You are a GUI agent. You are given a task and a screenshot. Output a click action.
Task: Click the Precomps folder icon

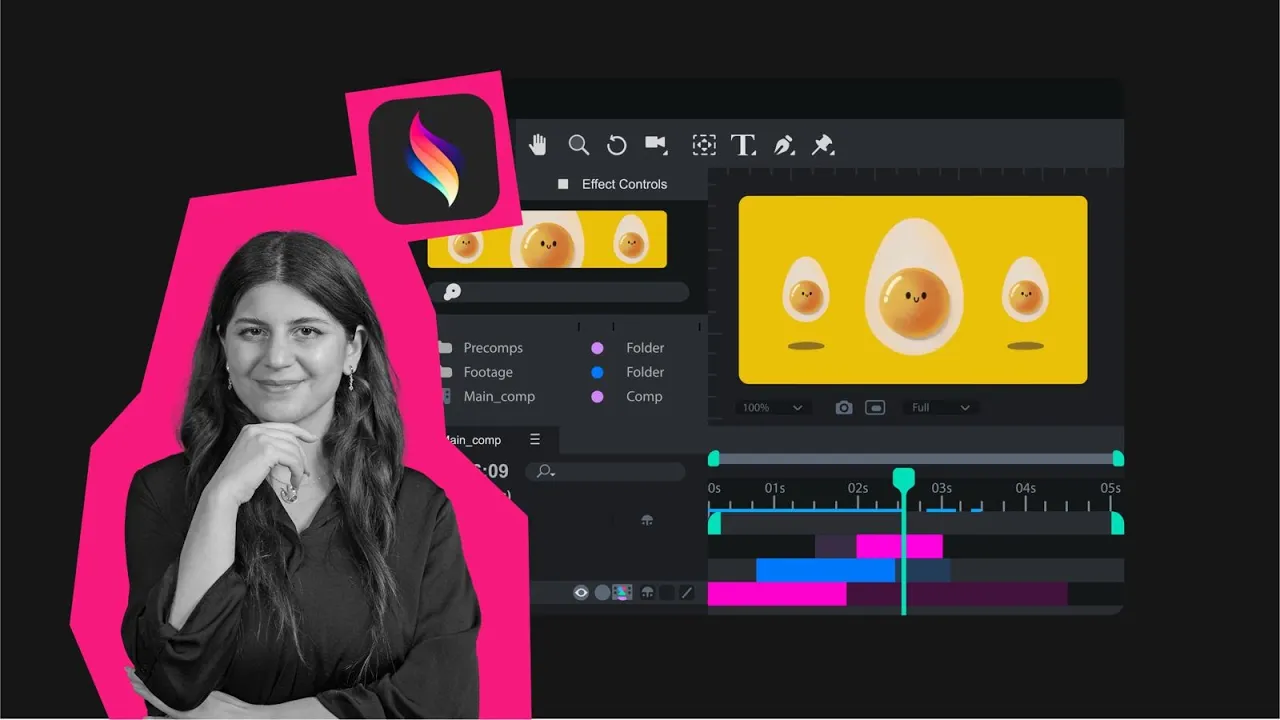[445, 348]
